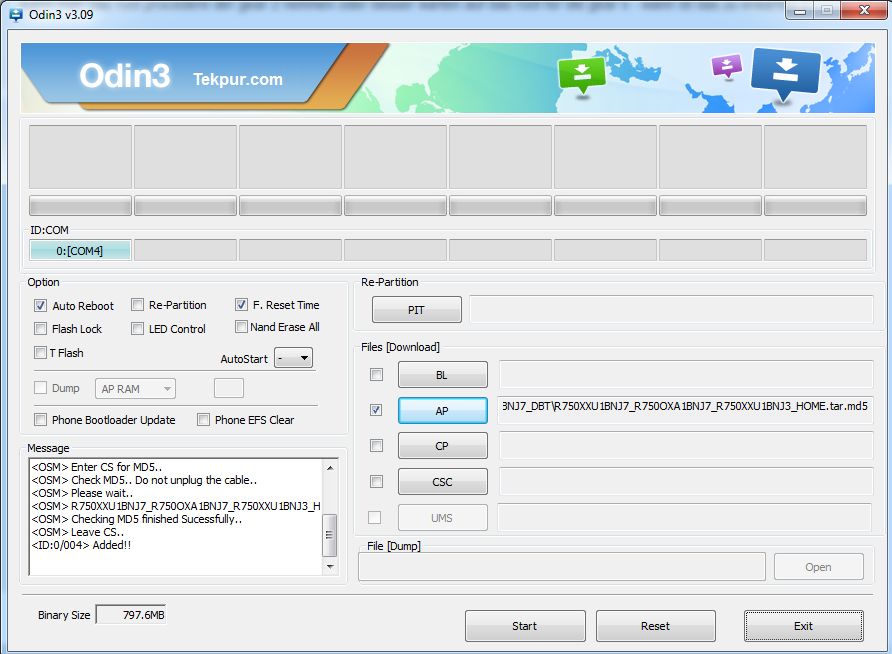Click the Tekpur.com banner text
892x654 pixels.
pos(238,79)
